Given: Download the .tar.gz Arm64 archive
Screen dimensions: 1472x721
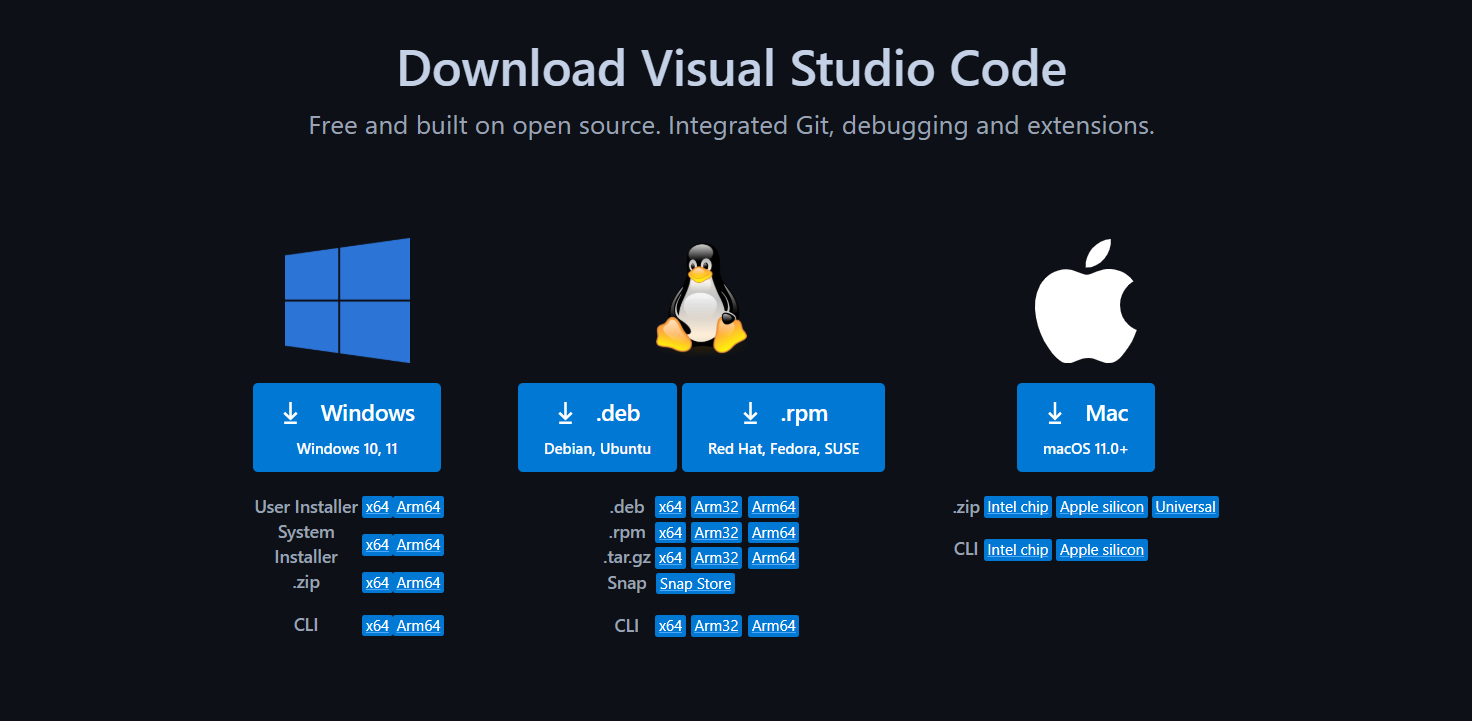Looking at the screenshot, I should (x=774, y=558).
